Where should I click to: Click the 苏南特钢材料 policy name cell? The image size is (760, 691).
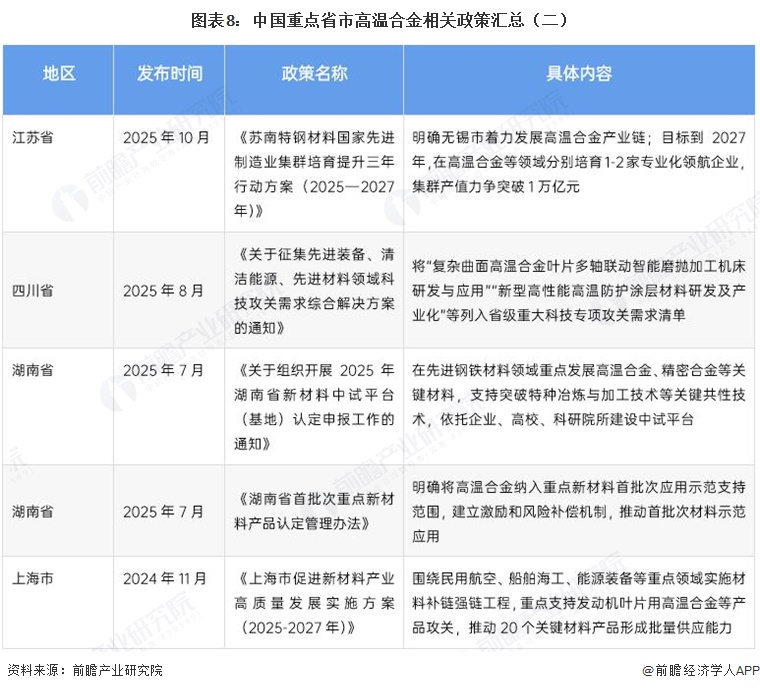point(314,174)
